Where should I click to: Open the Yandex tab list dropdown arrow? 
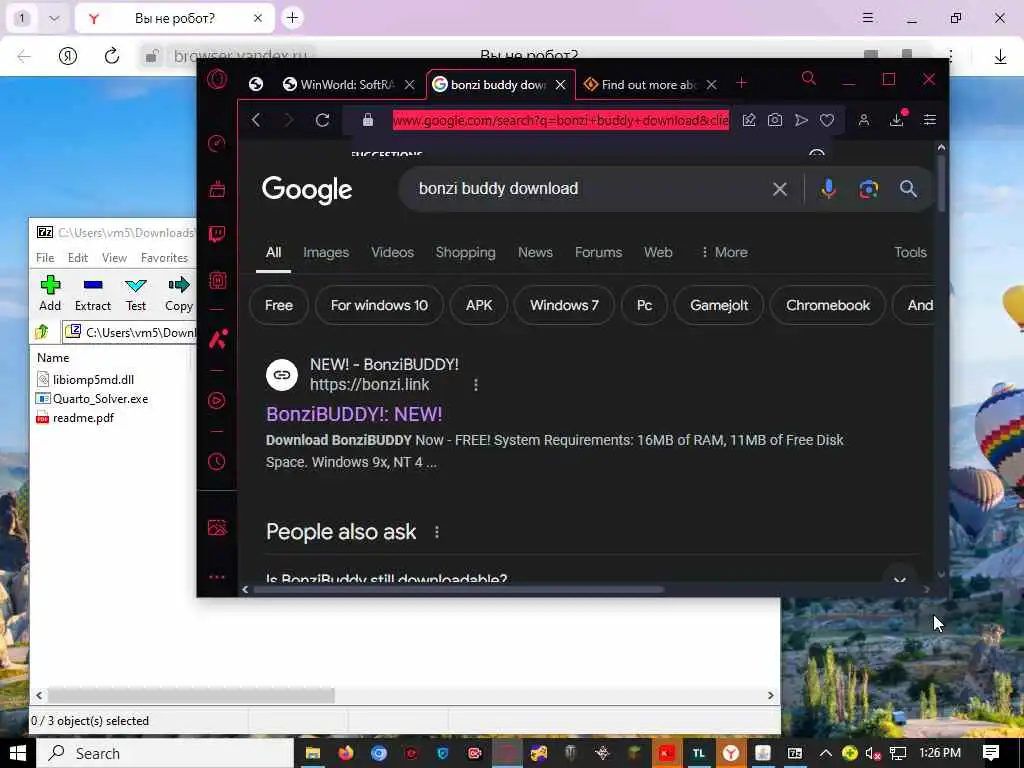[x=54, y=18]
